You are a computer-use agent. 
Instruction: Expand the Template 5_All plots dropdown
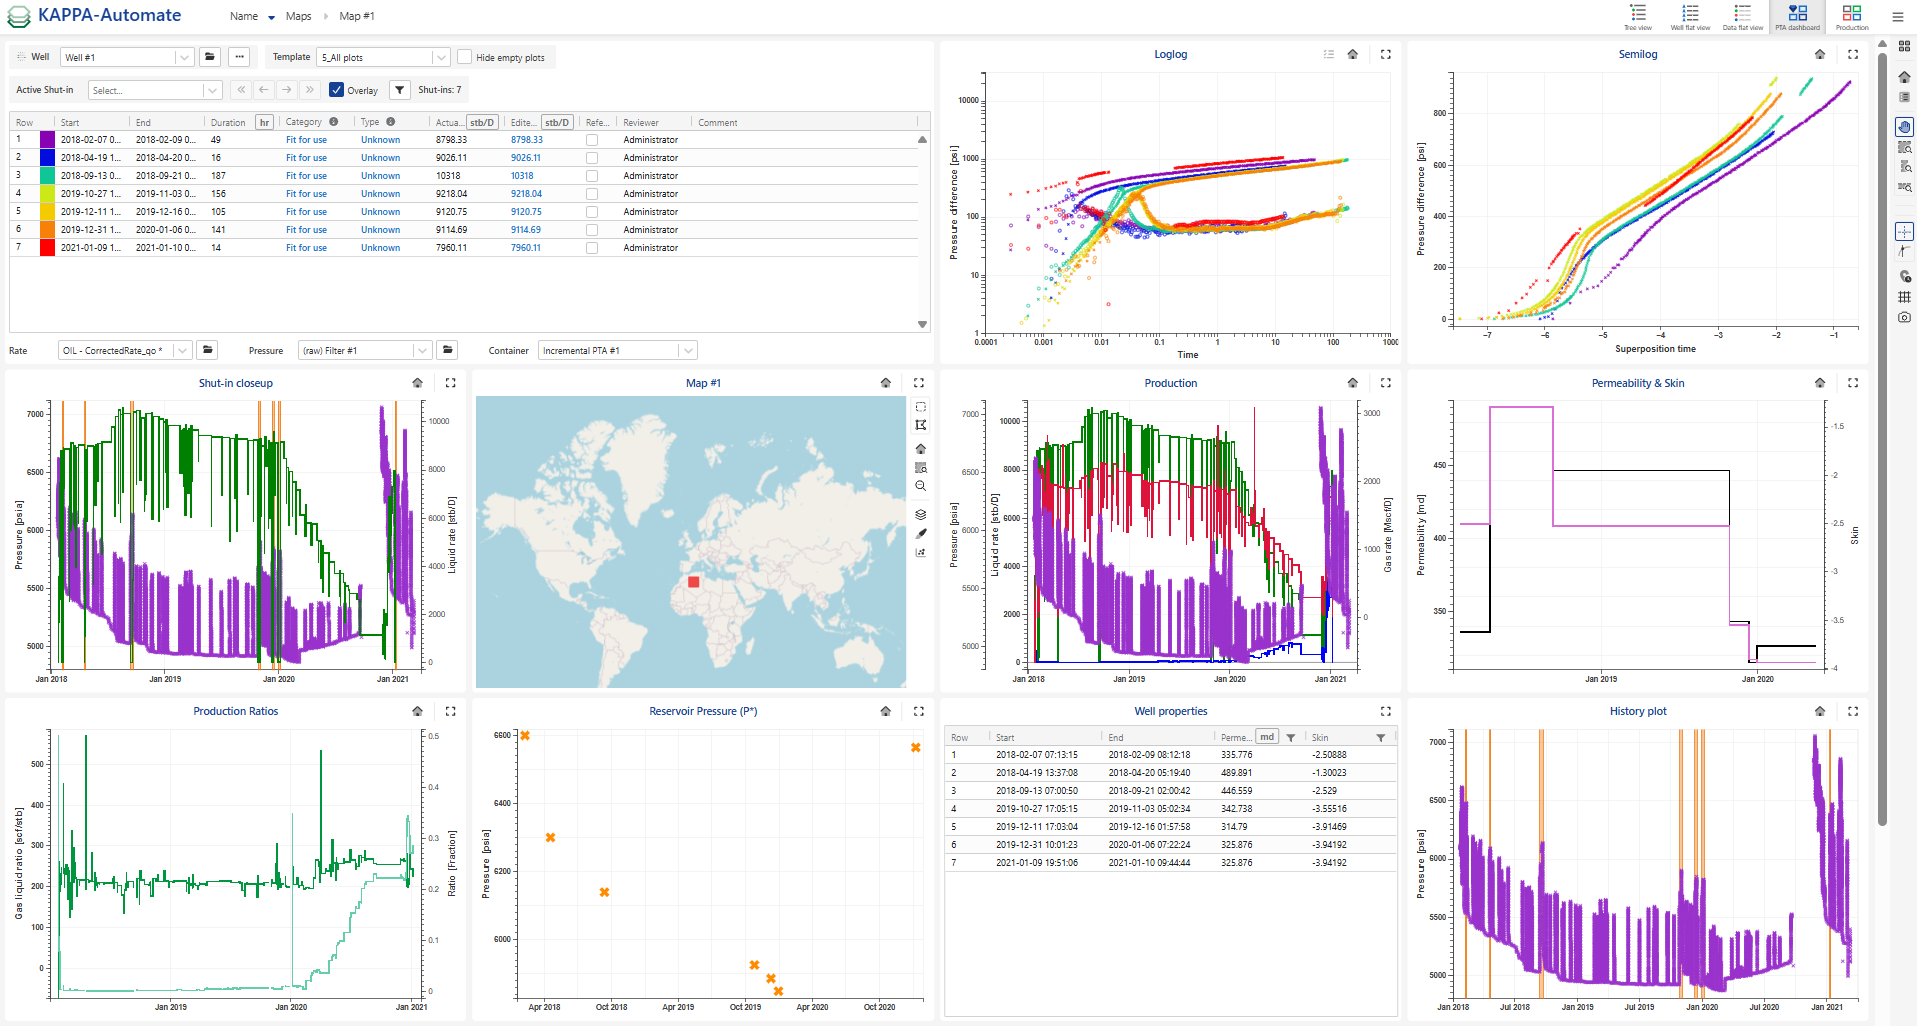click(440, 58)
